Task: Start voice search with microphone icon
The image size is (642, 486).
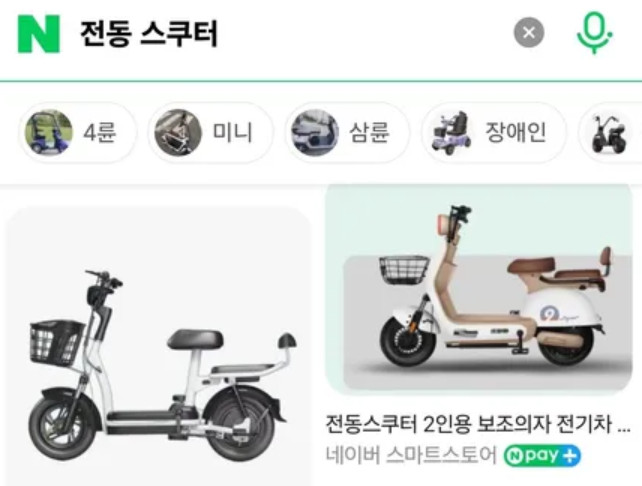Action: [x=594, y=33]
